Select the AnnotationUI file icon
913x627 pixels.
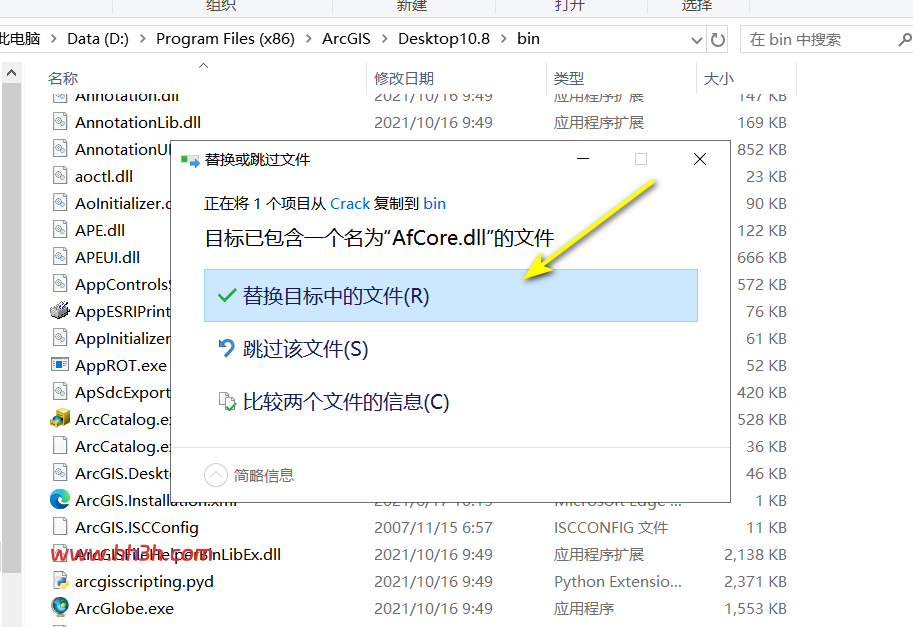[60, 149]
